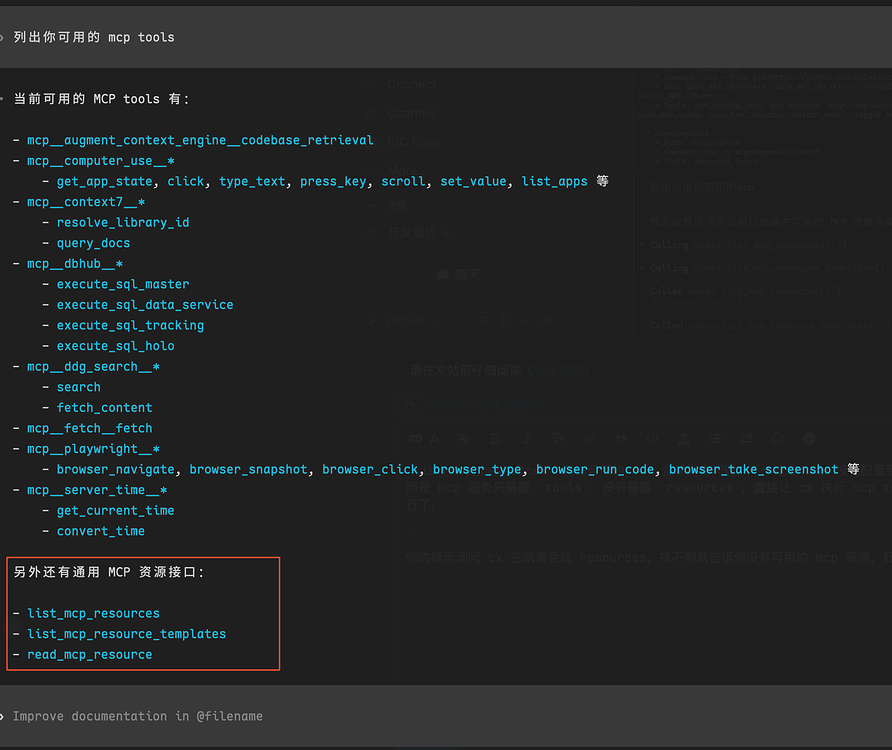Click the 'fetch_content' item
This screenshot has width=892, height=750.
coord(105,407)
